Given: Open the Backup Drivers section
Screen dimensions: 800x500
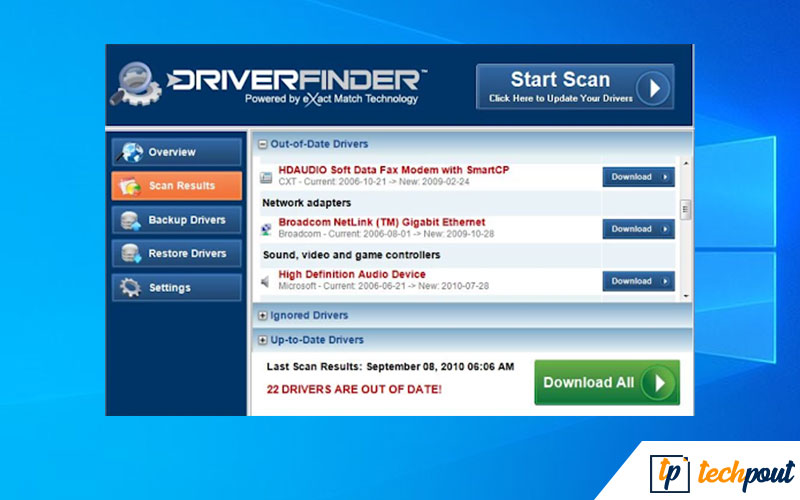Looking at the screenshot, I should point(177,220).
